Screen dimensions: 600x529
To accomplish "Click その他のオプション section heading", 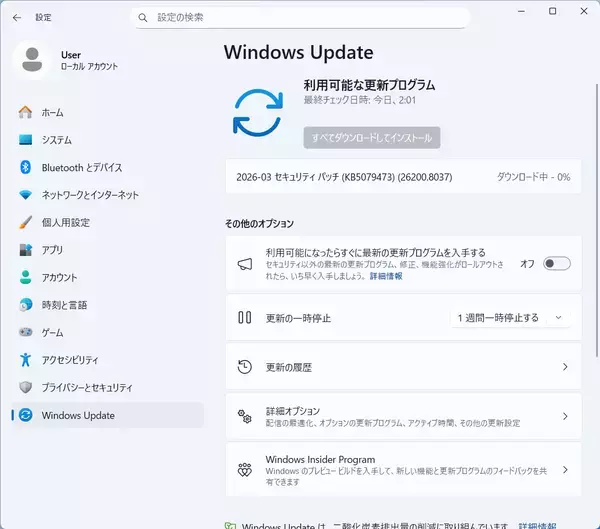I will [x=259, y=224].
